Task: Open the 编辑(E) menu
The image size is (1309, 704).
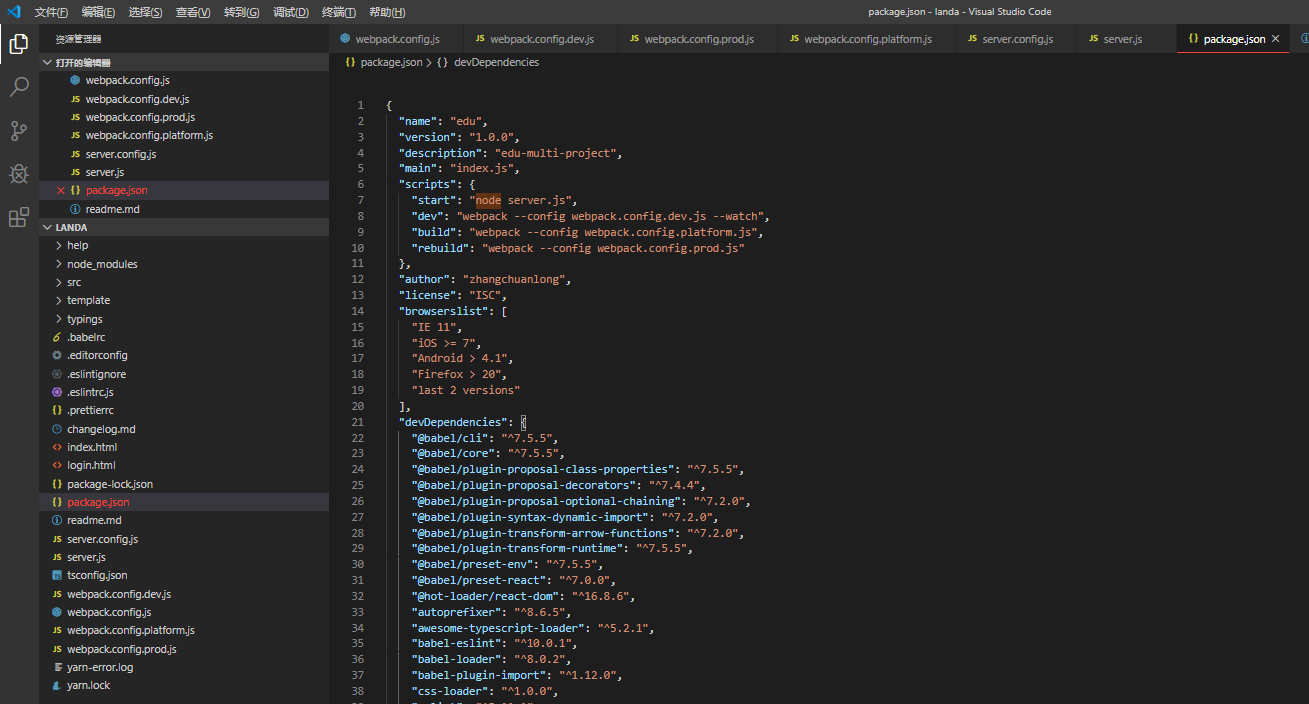Action: point(98,12)
